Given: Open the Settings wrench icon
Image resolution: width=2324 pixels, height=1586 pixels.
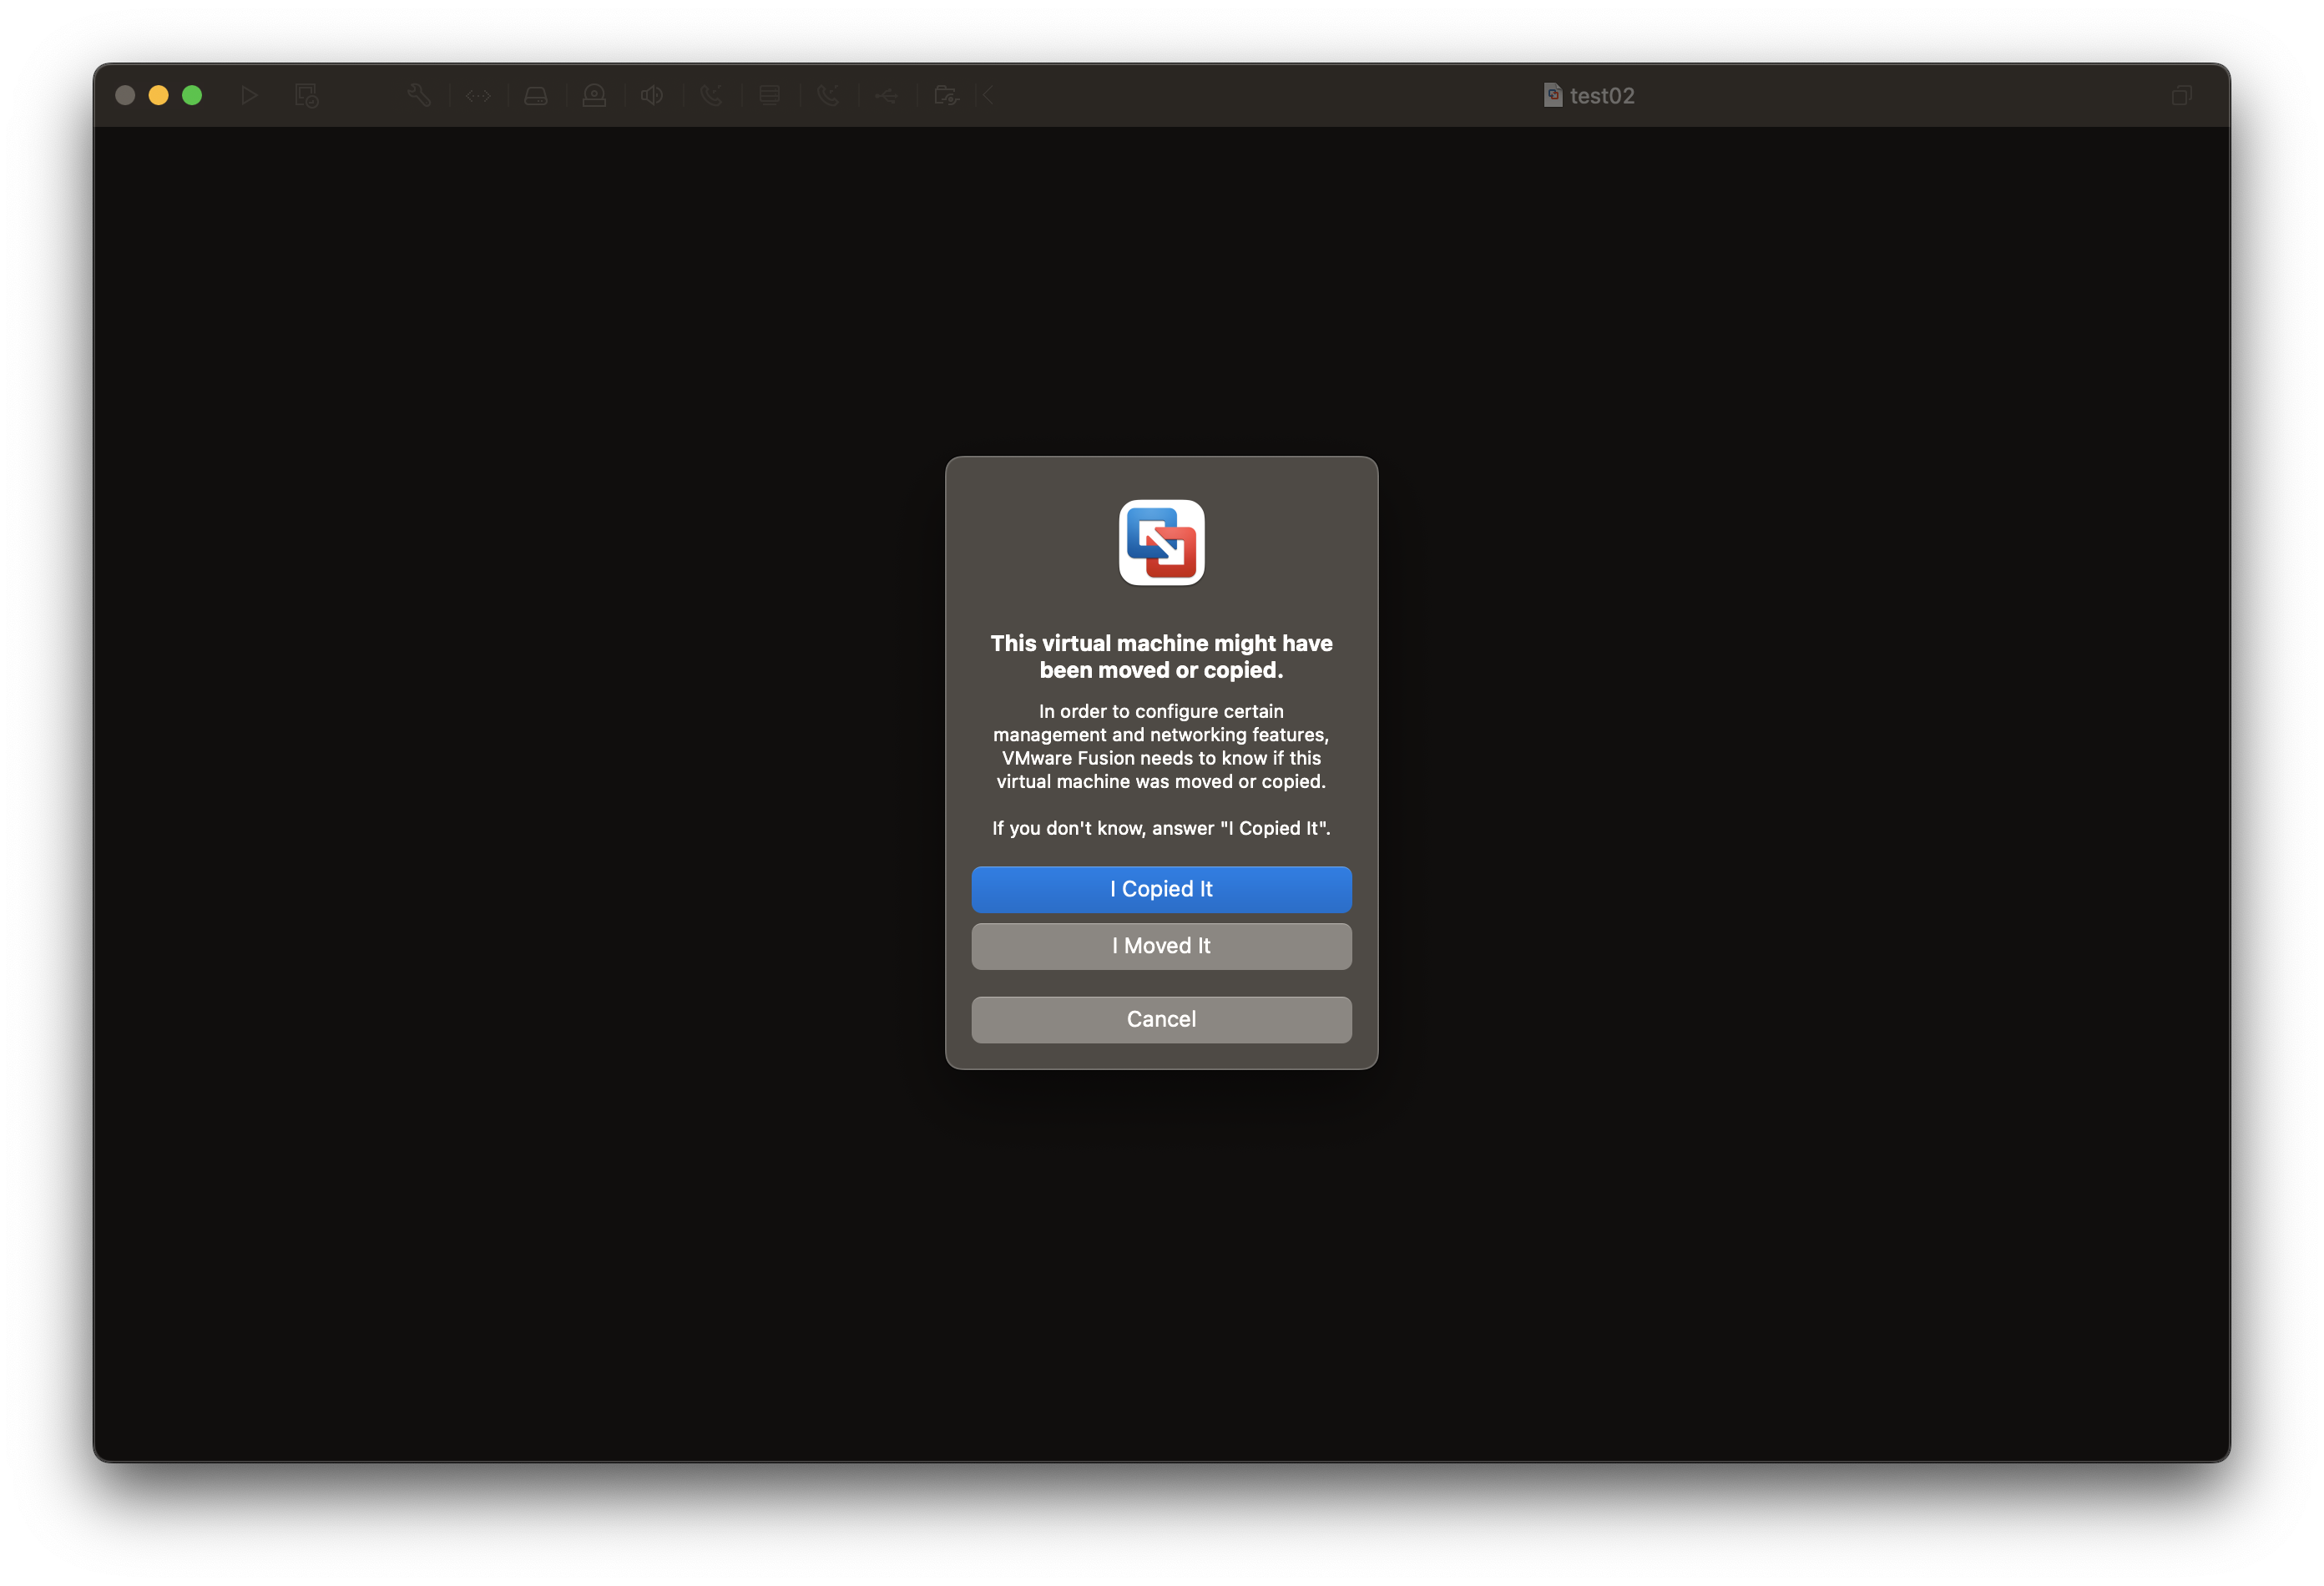Looking at the screenshot, I should point(419,95).
